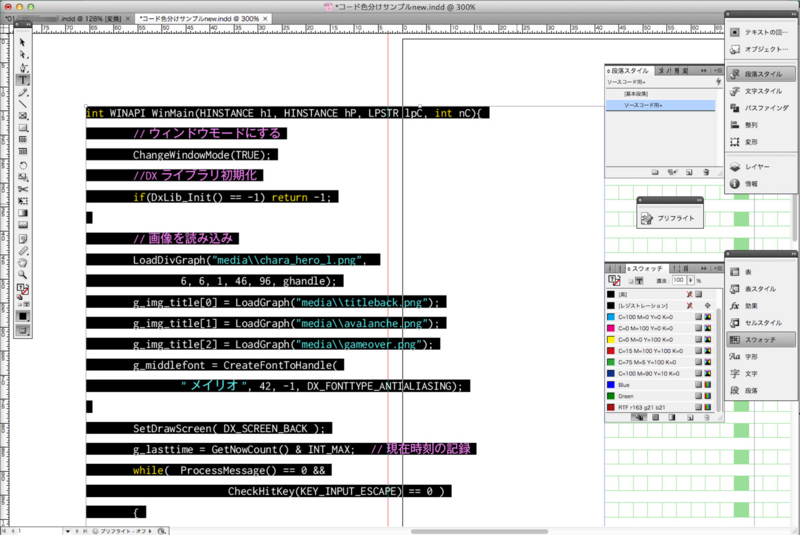The image size is (800, 535).
Task: Select the Selection tool (black arrow)
Action: point(22,42)
